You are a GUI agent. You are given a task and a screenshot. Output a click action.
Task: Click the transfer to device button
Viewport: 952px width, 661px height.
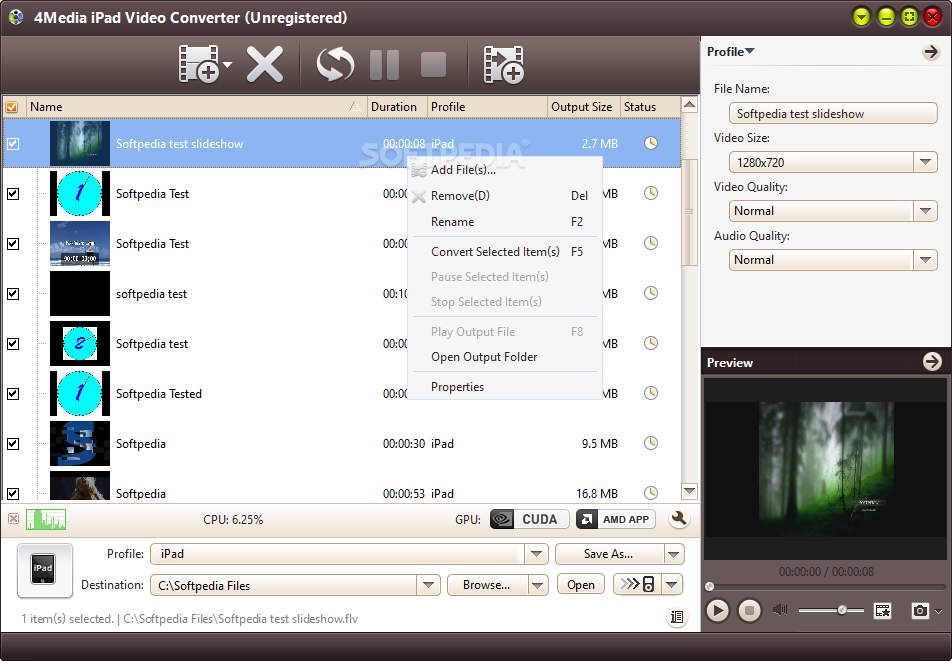click(638, 585)
